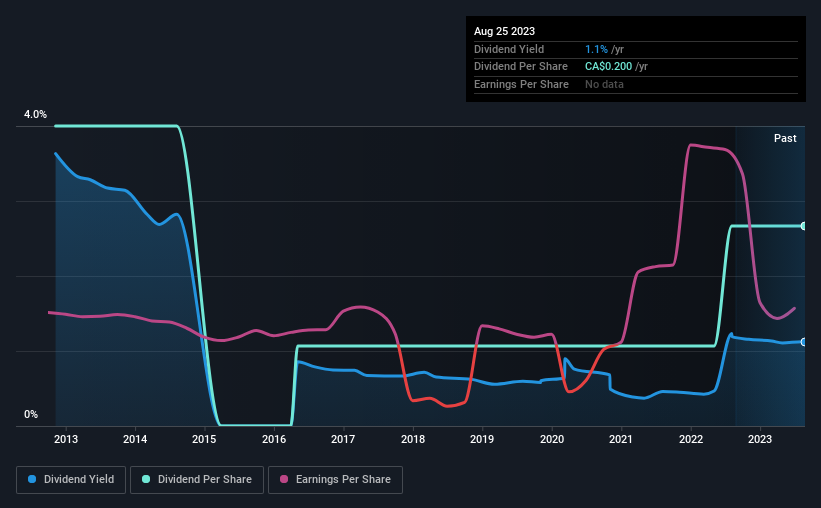Toggle the Dividend Yield legend button
Viewport: 821px width, 508px height.
coord(71,480)
